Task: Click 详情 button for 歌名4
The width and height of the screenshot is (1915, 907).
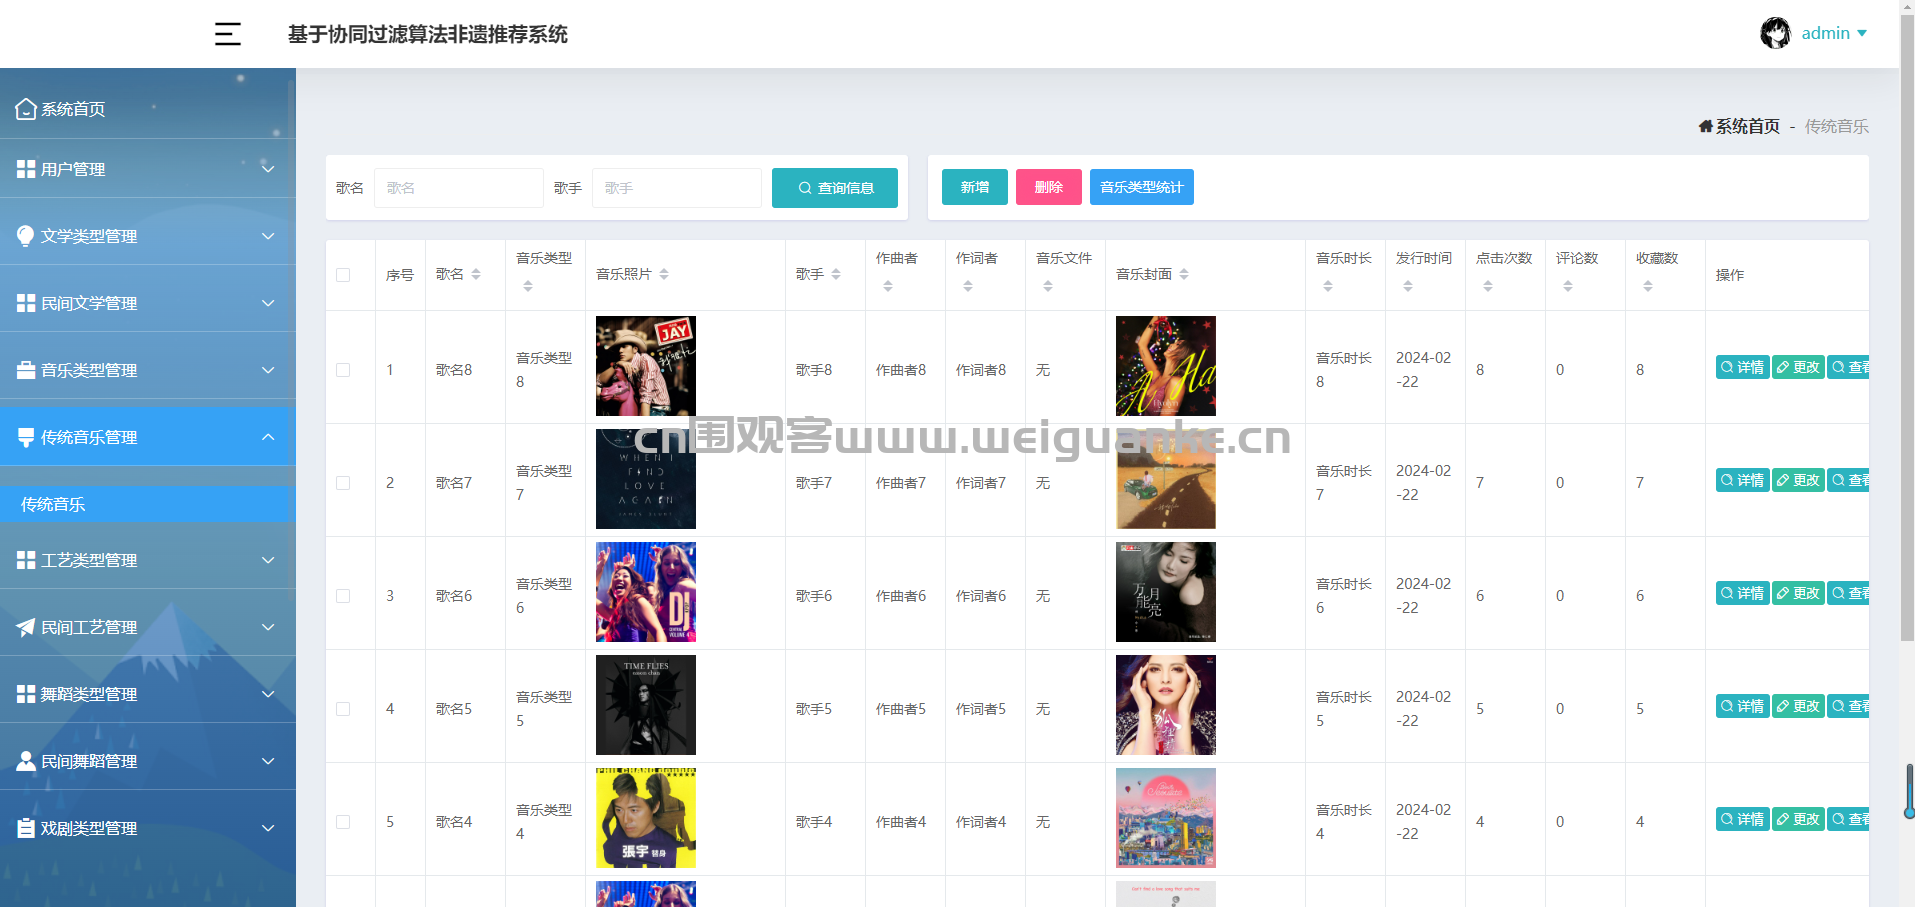Action: [x=1743, y=819]
